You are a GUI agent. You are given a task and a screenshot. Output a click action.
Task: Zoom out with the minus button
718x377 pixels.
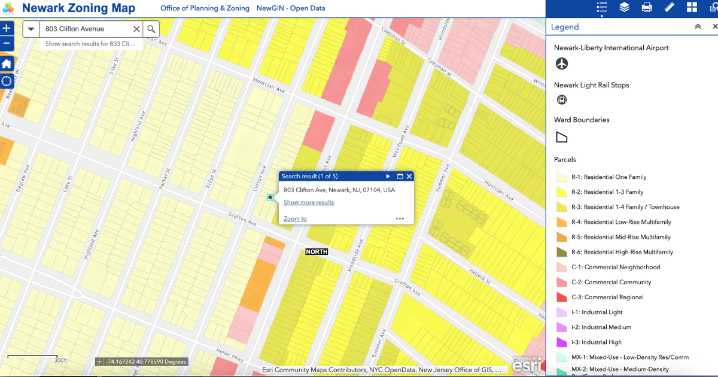pos(6,44)
